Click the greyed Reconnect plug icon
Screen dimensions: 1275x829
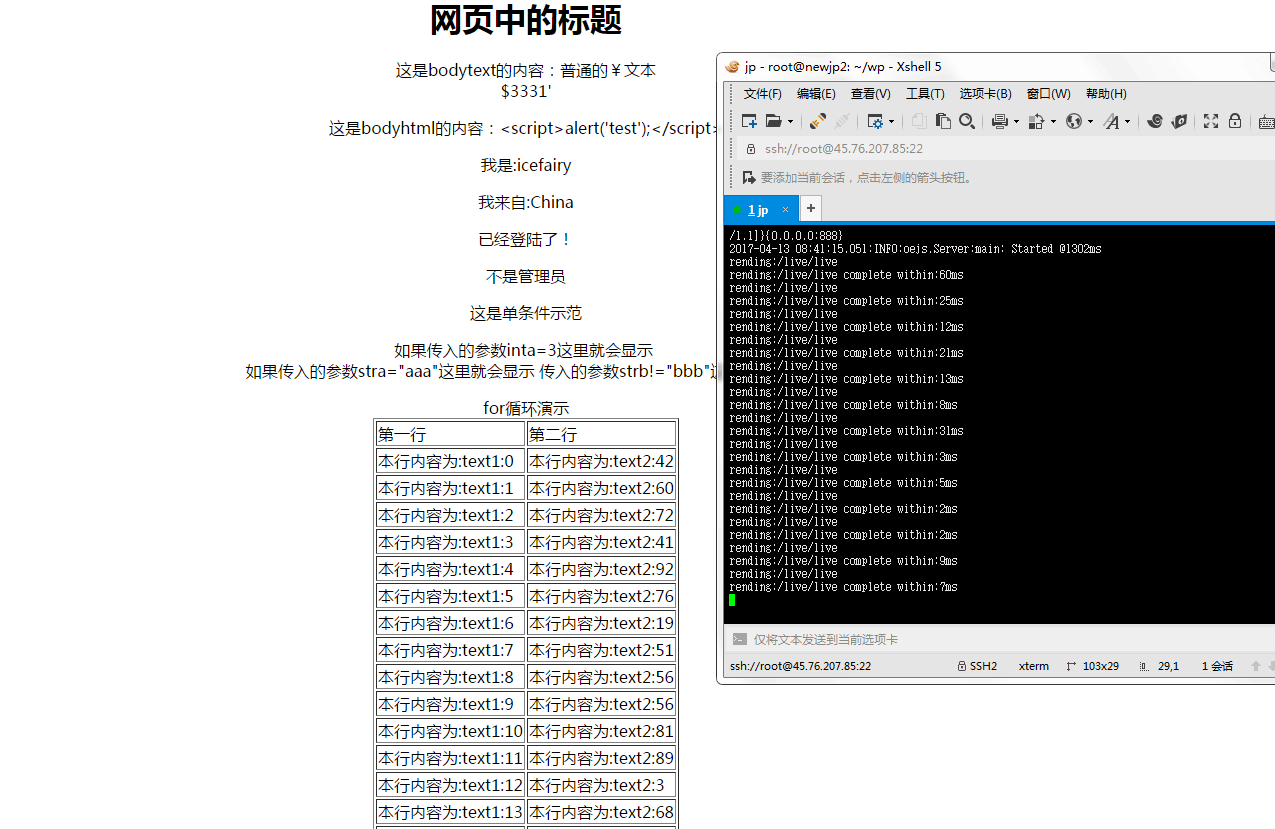pos(842,121)
